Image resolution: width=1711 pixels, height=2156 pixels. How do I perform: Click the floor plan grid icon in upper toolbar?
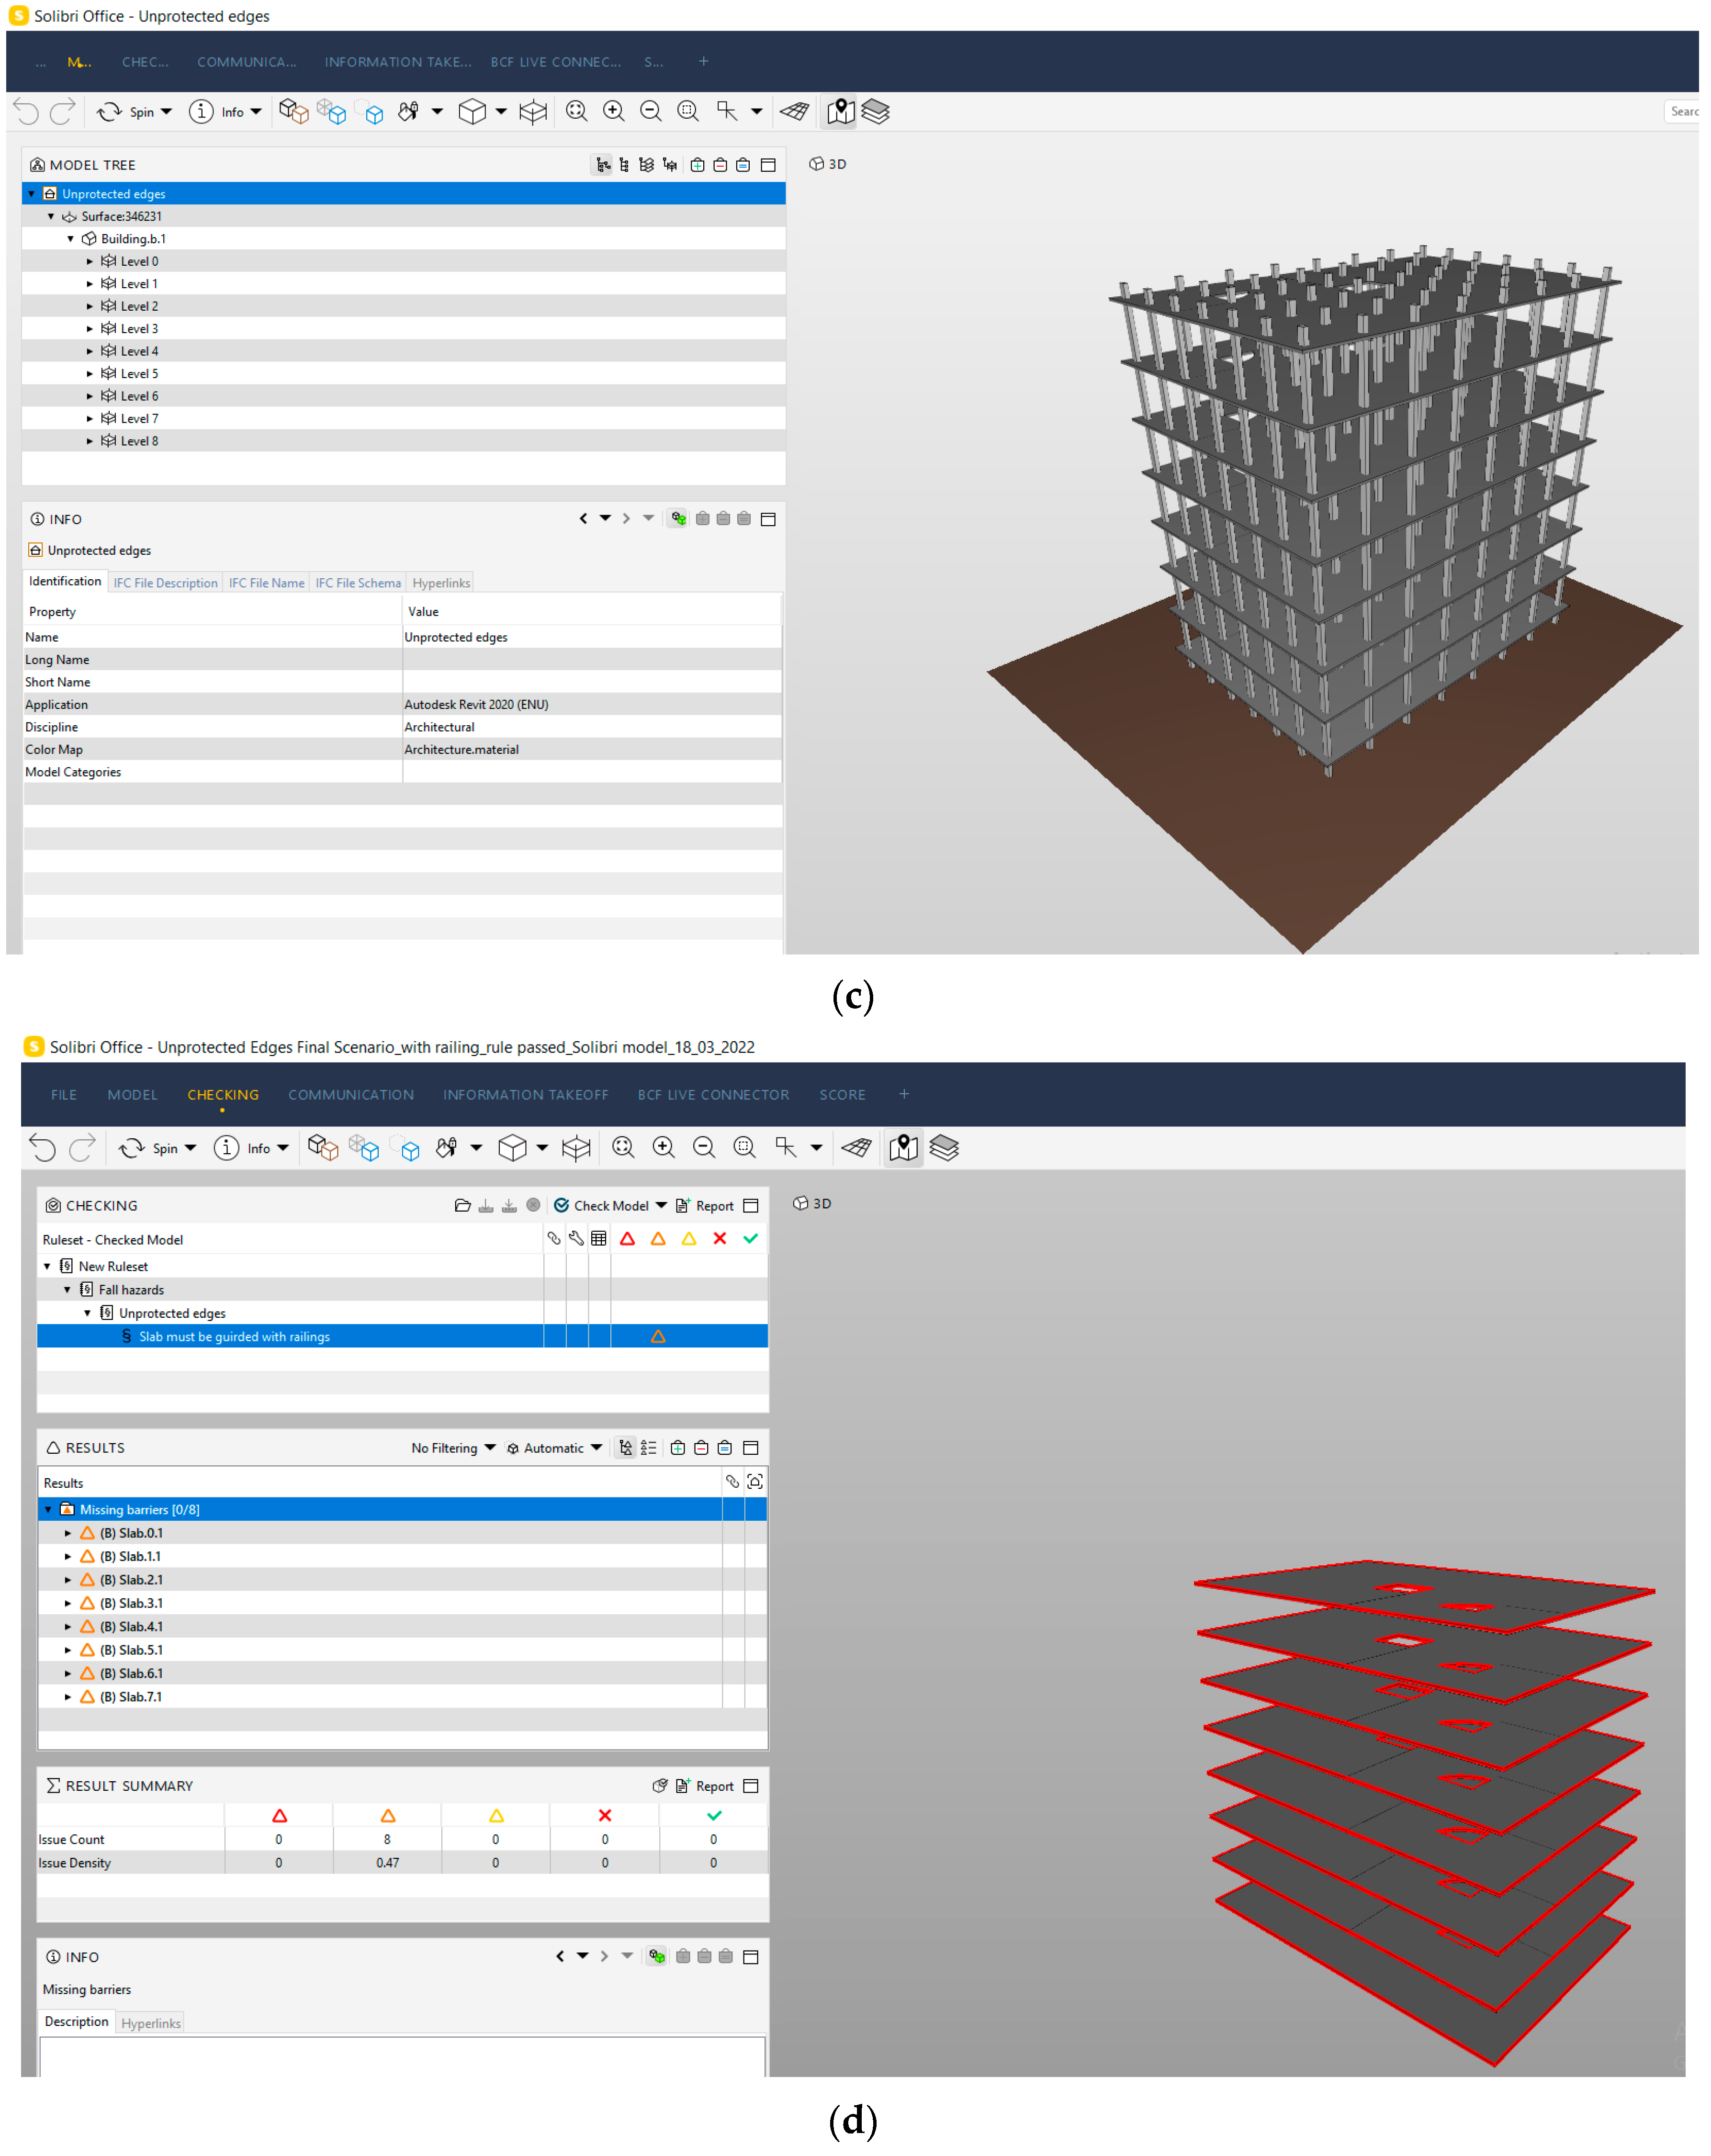pyautogui.click(x=795, y=112)
